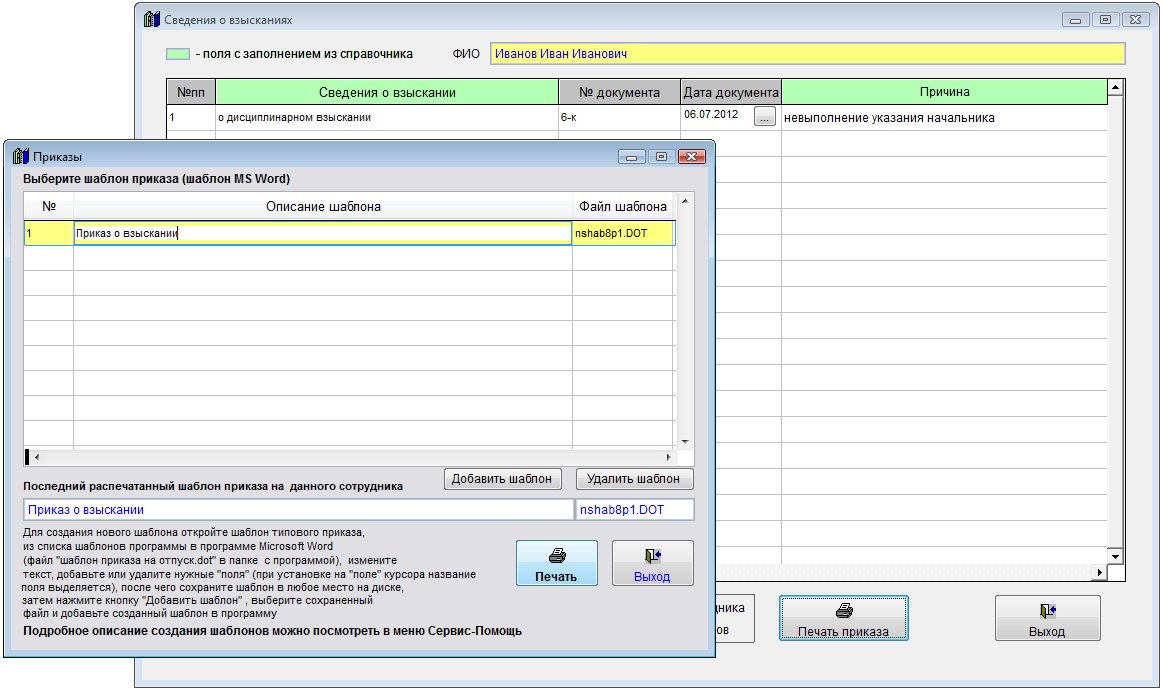Open date picker ellipsis button next to 06.07.2012

coord(765,116)
